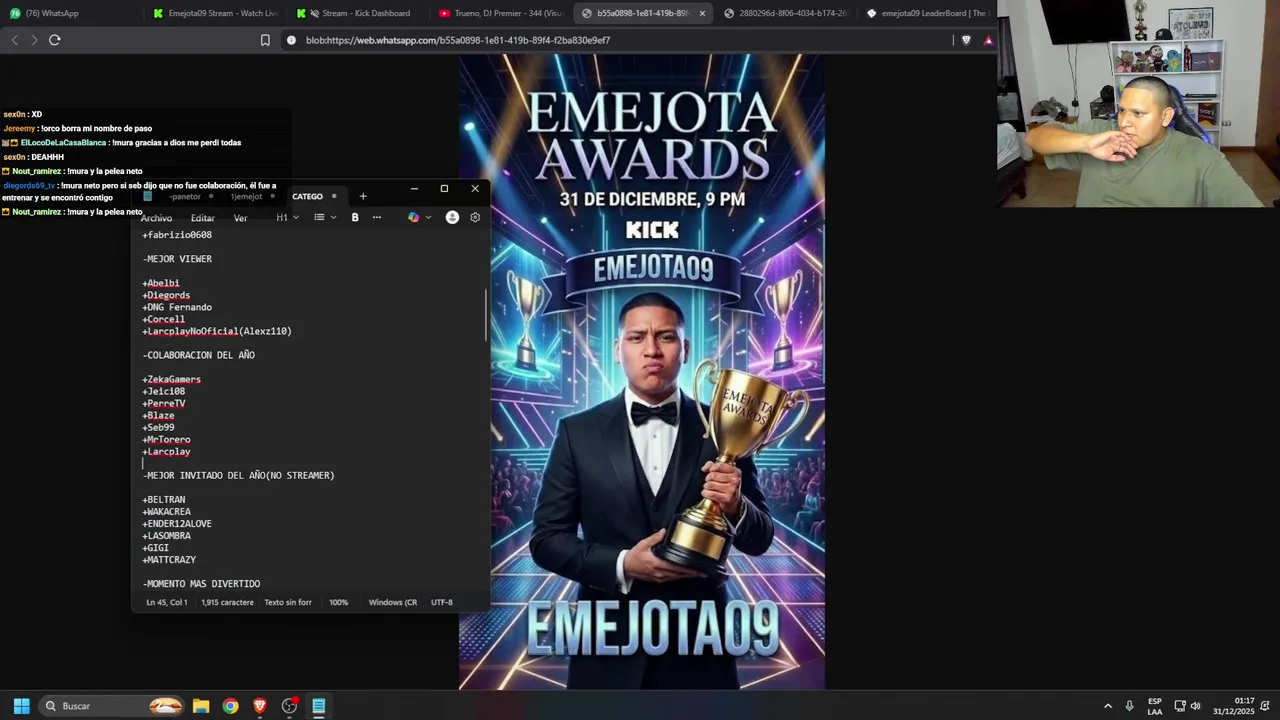Click the site info icon in address bar
This screenshot has width=1280, height=720.
coord(291,40)
